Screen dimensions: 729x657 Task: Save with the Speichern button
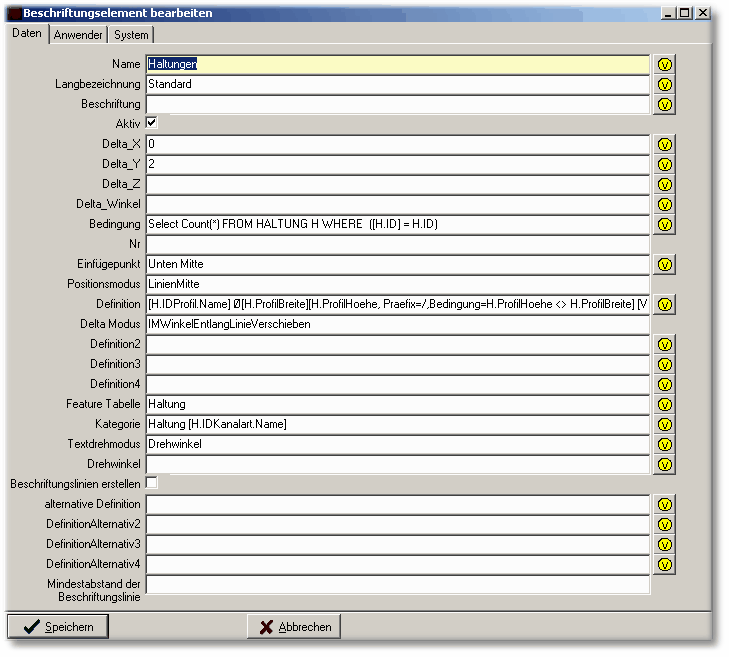point(58,627)
